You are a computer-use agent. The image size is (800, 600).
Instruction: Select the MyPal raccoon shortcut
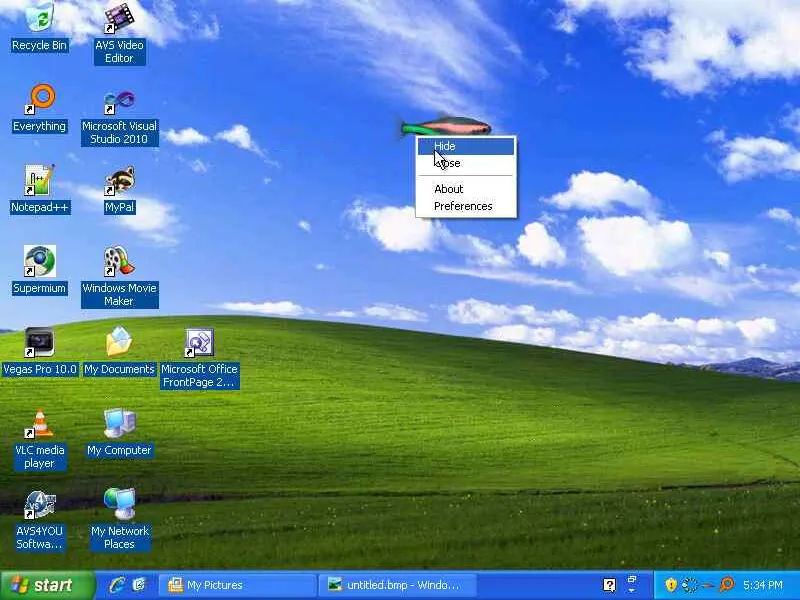click(x=119, y=190)
